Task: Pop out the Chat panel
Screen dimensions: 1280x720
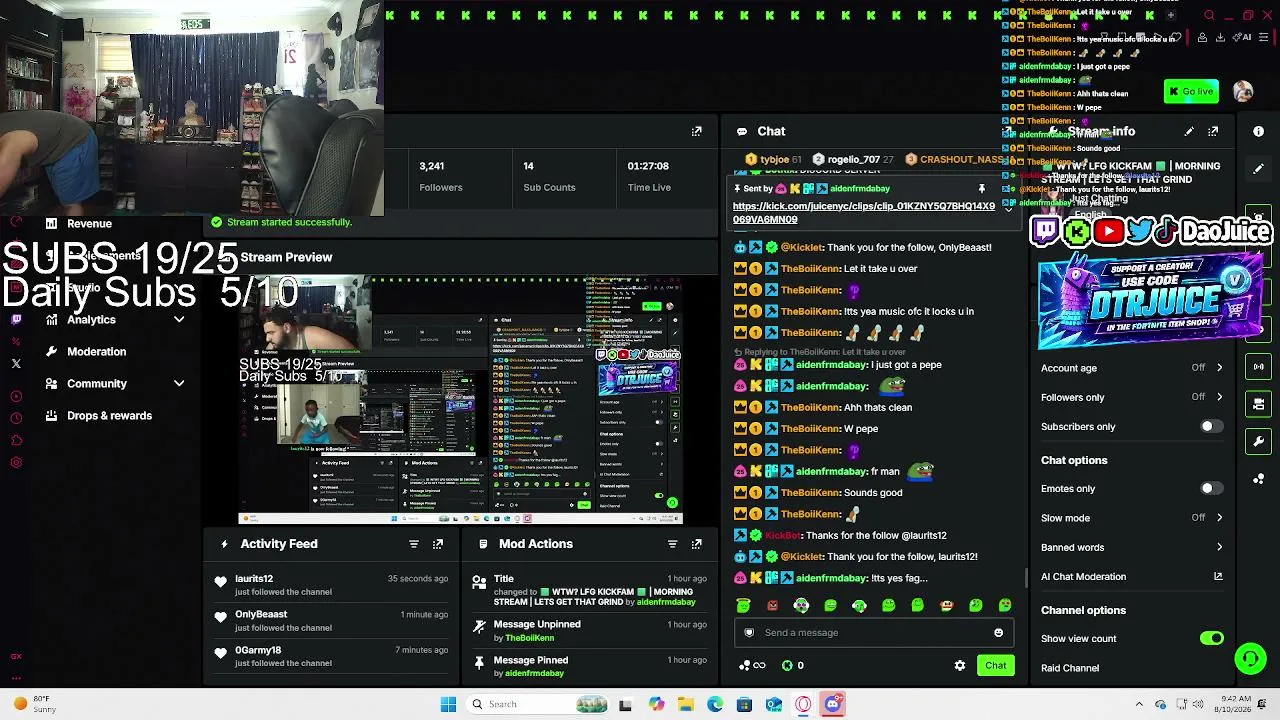Action: click(1008, 131)
